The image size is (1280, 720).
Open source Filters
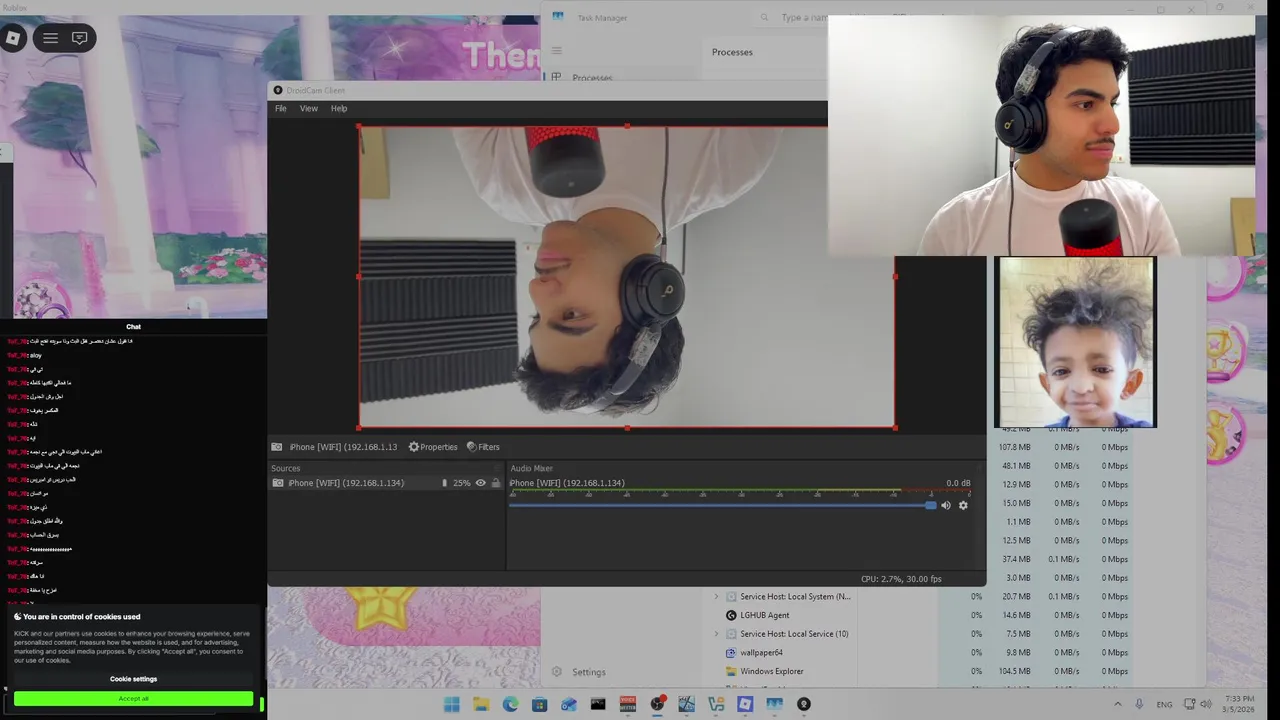tap(483, 447)
